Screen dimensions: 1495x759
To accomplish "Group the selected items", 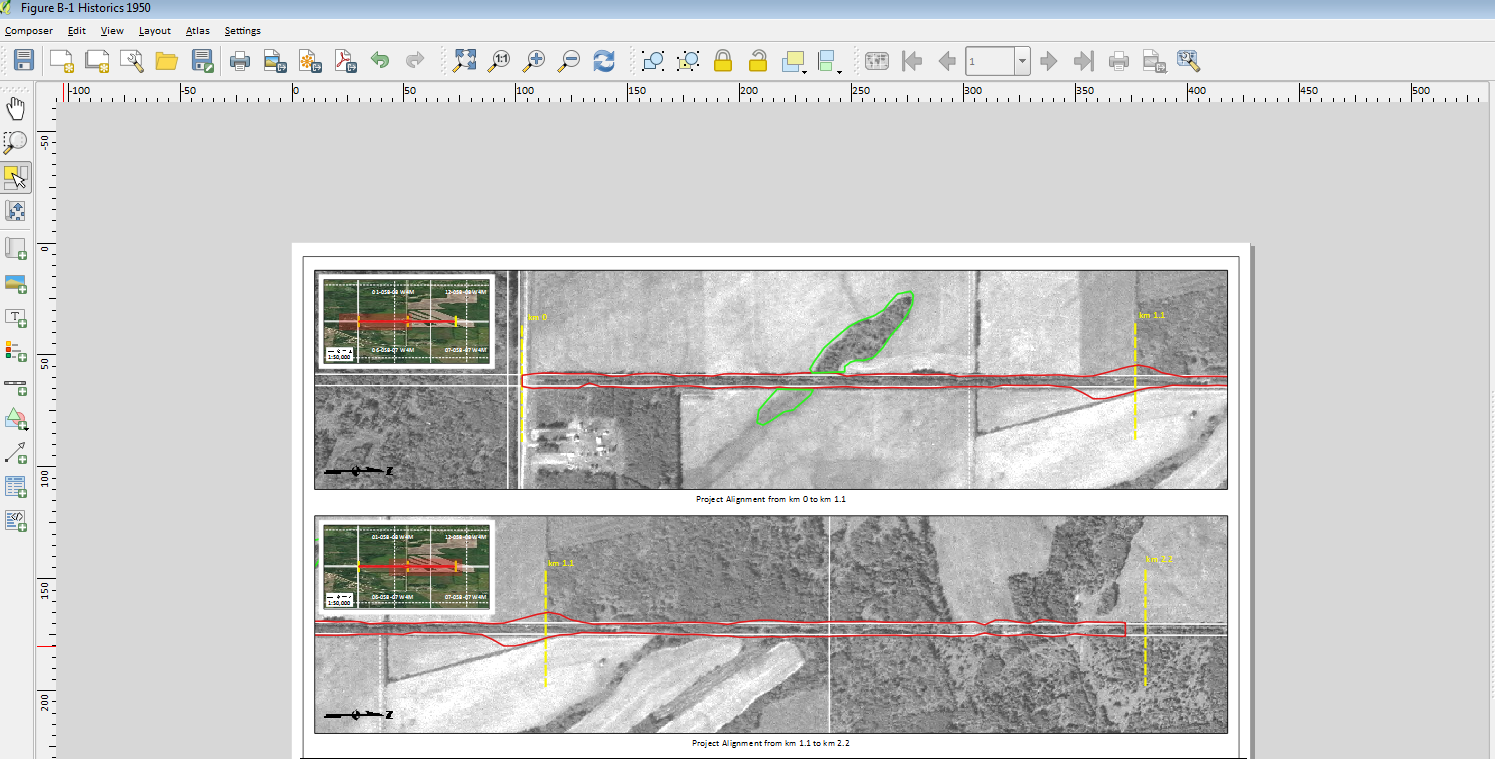I will pyautogui.click(x=653, y=61).
